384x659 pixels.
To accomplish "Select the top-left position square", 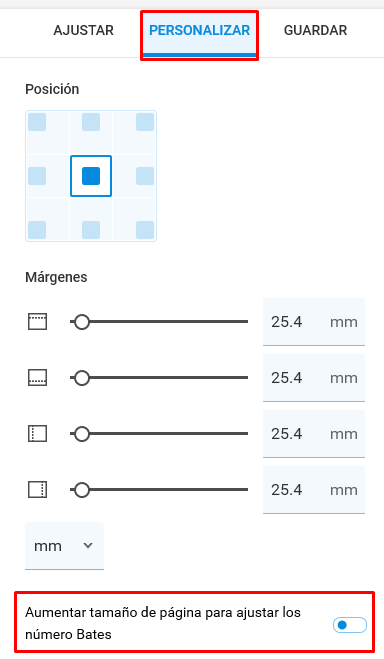I will click(x=37, y=122).
